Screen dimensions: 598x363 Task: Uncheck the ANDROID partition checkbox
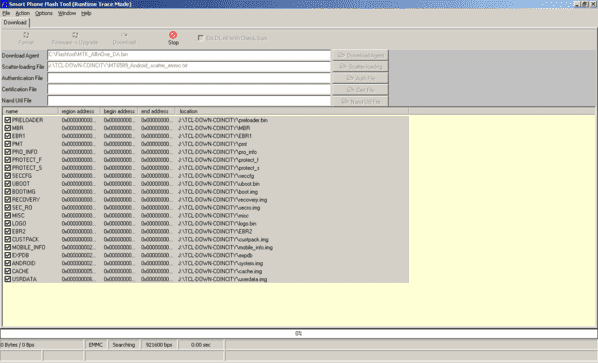click(8, 263)
